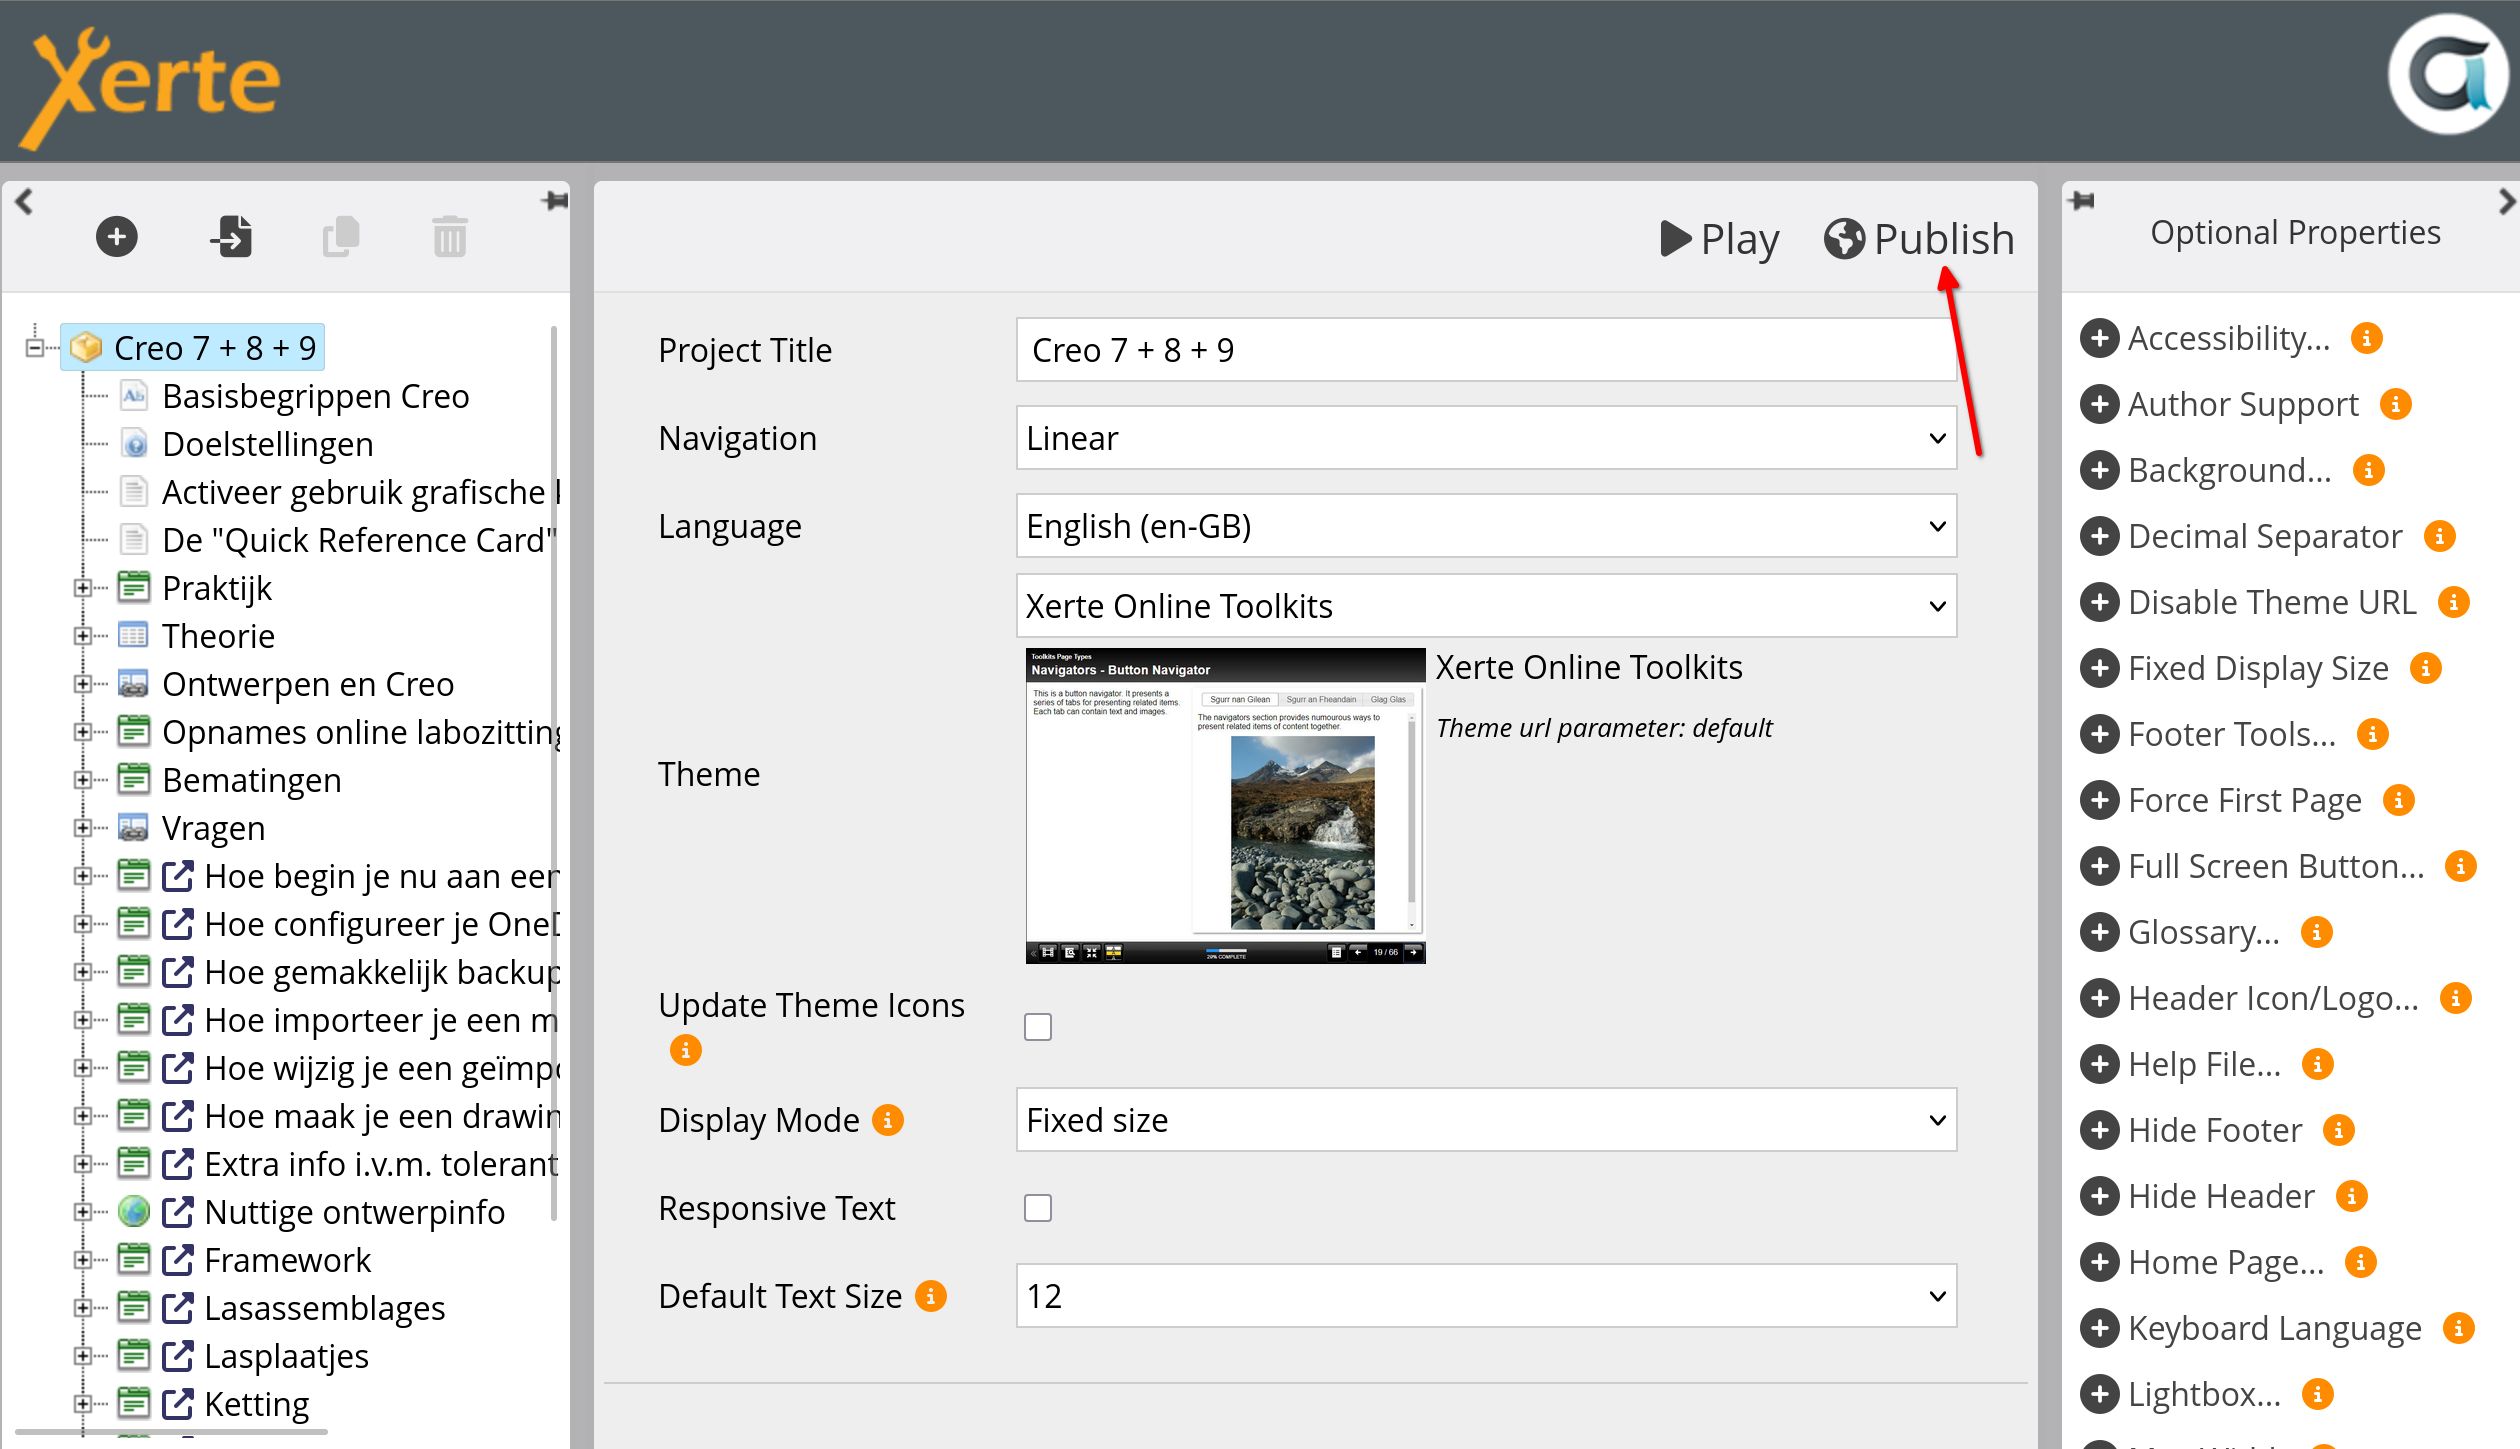2520x1449 pixels.
Task: Click the pin icon on left panel
Action: tap(555, 201)
